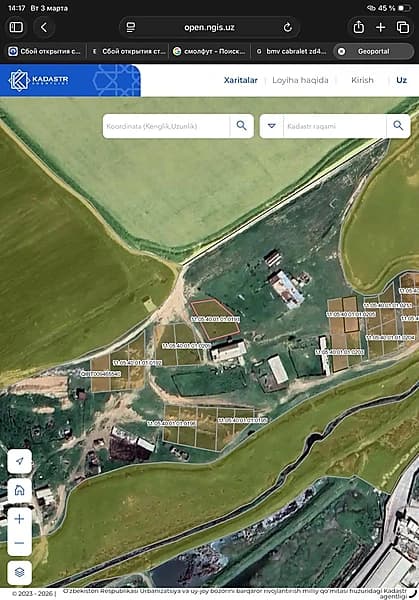This screenshot has width=419, height=600.
Task: Close the Geoportal tab with X icon
Action: point(341,51)
